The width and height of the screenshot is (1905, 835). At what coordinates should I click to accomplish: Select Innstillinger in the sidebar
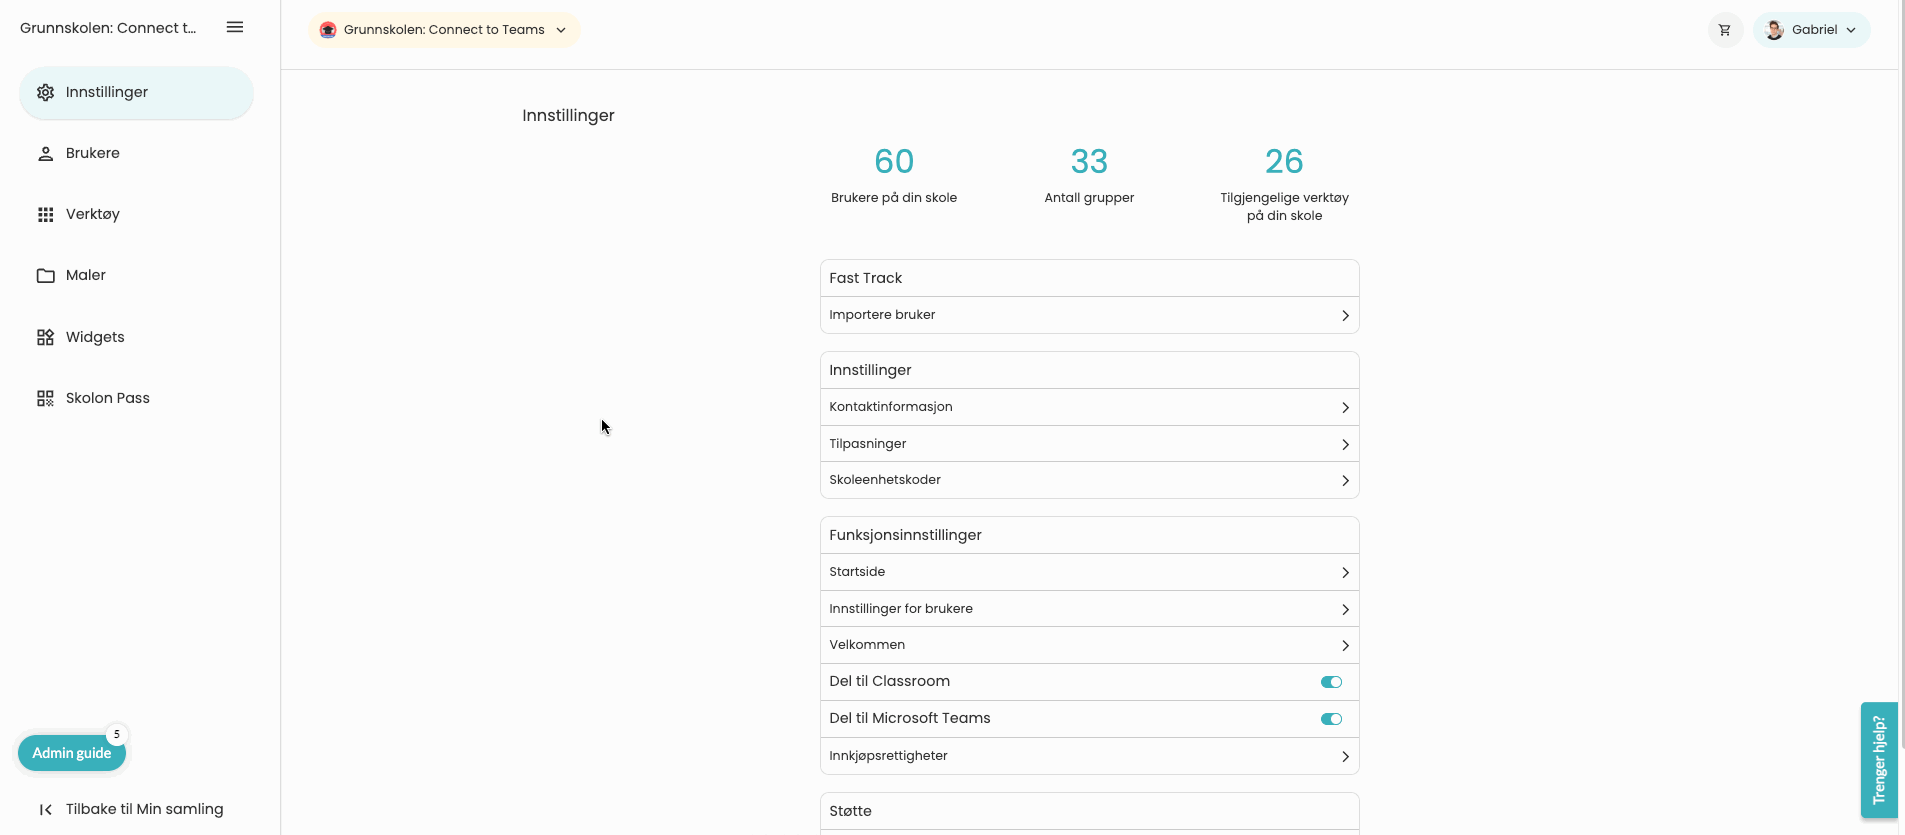click(136, 93)
